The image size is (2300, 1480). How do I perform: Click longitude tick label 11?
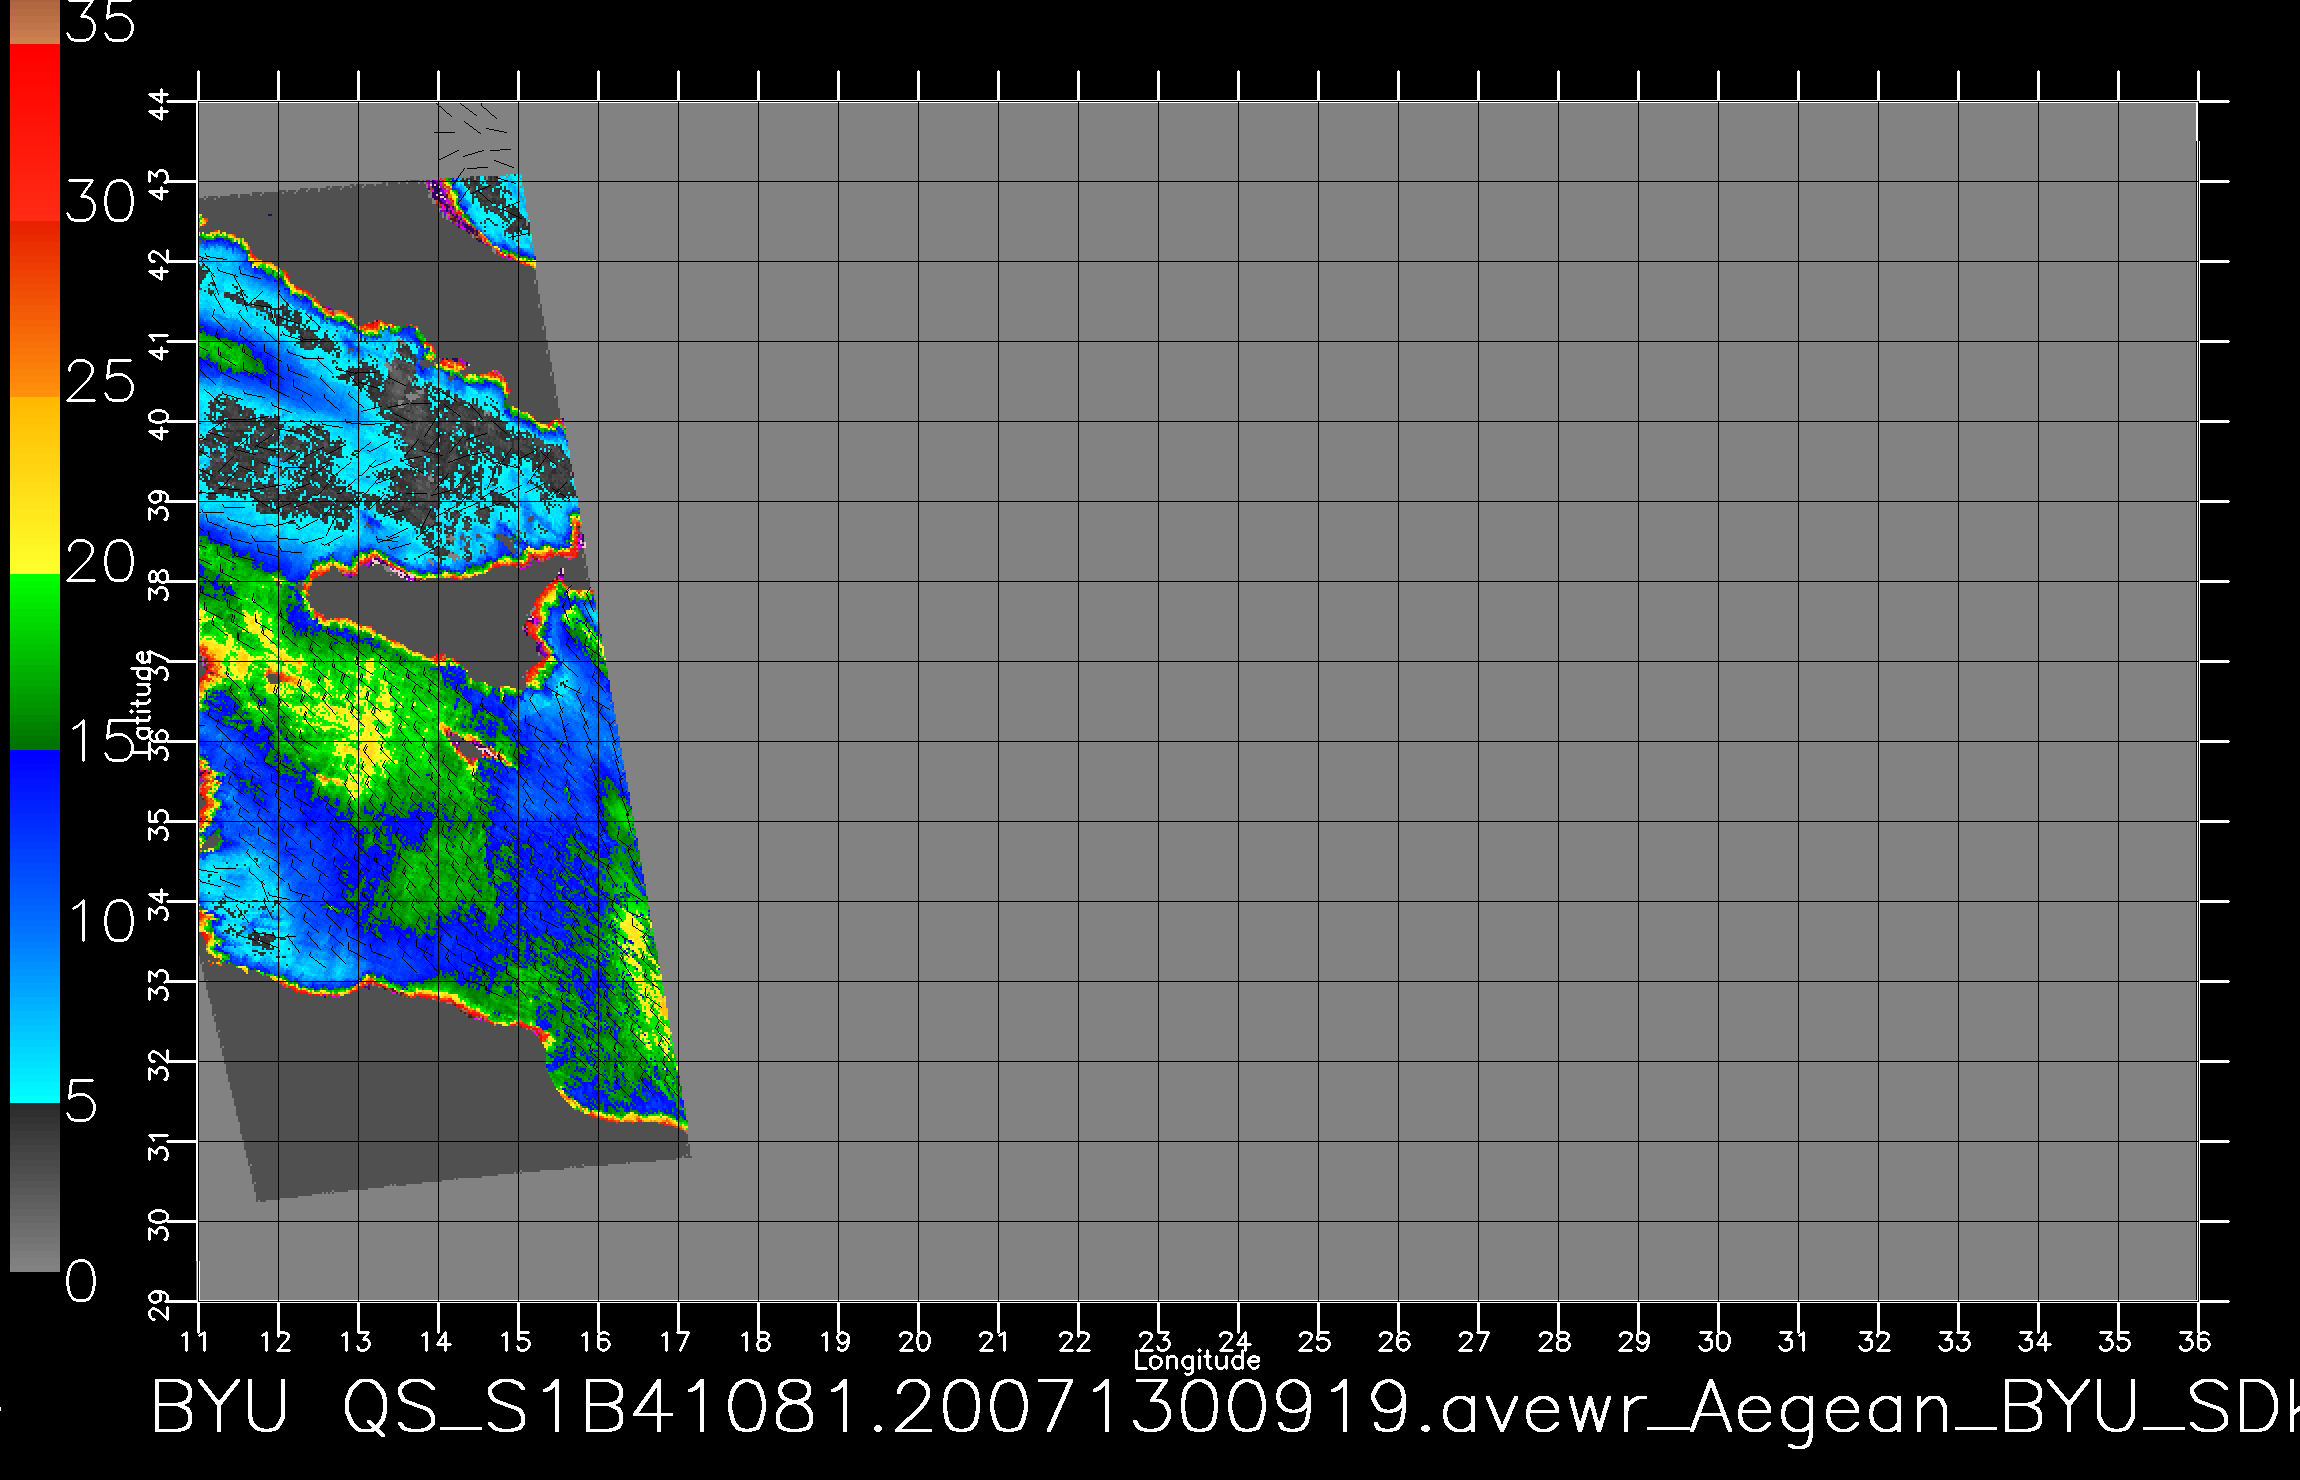pos(195,1341)
